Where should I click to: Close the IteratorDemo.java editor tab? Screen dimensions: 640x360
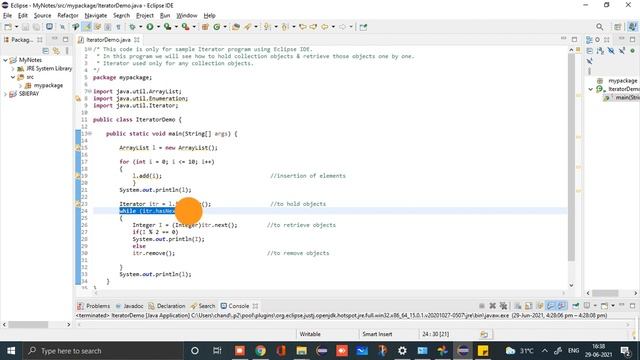tap(137, 40)
